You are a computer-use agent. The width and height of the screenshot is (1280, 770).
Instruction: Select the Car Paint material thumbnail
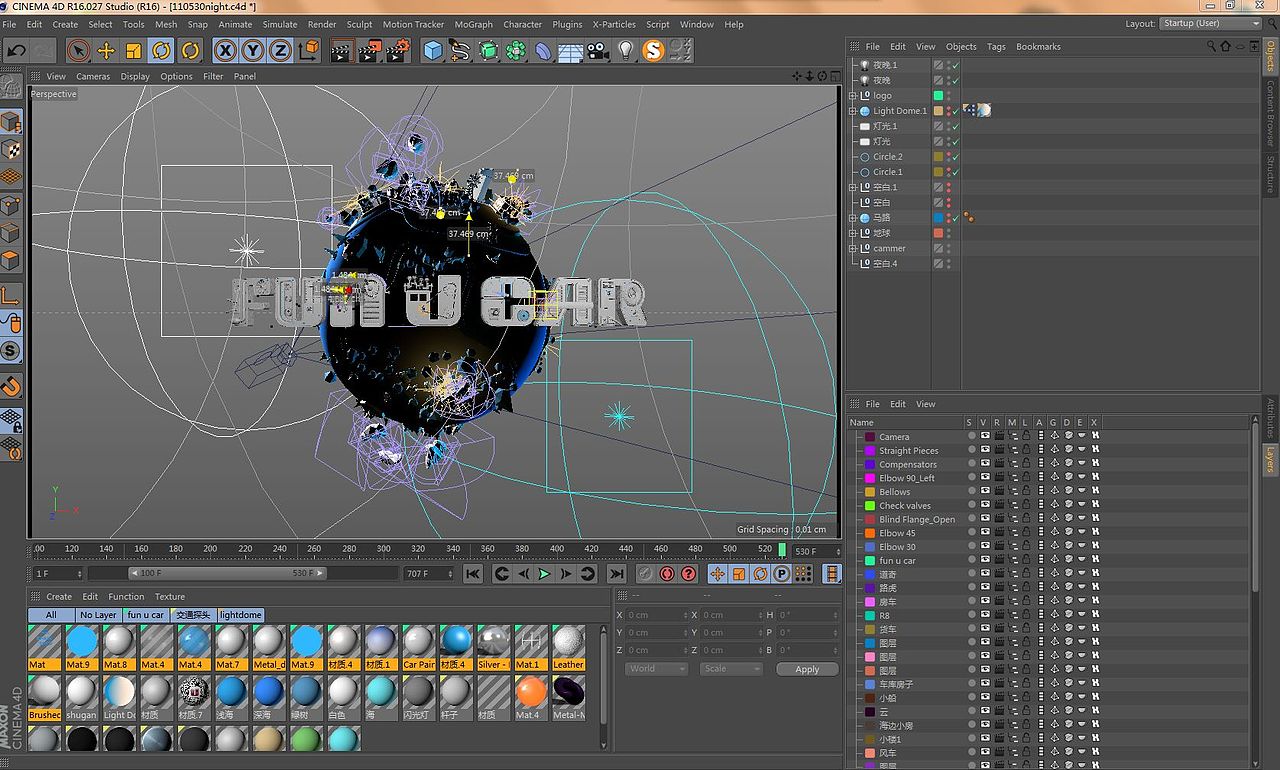(419, 647)
